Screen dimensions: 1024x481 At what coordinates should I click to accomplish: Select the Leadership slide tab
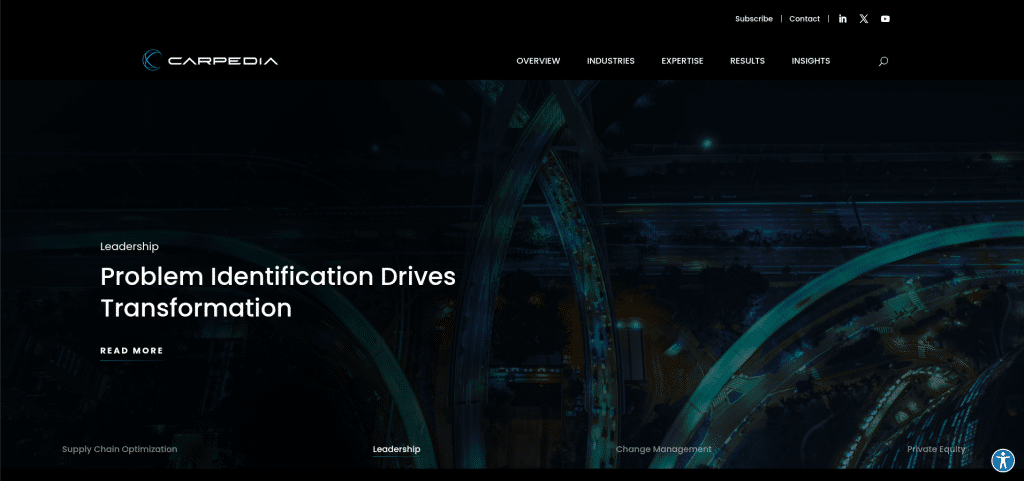pos(396,449)
